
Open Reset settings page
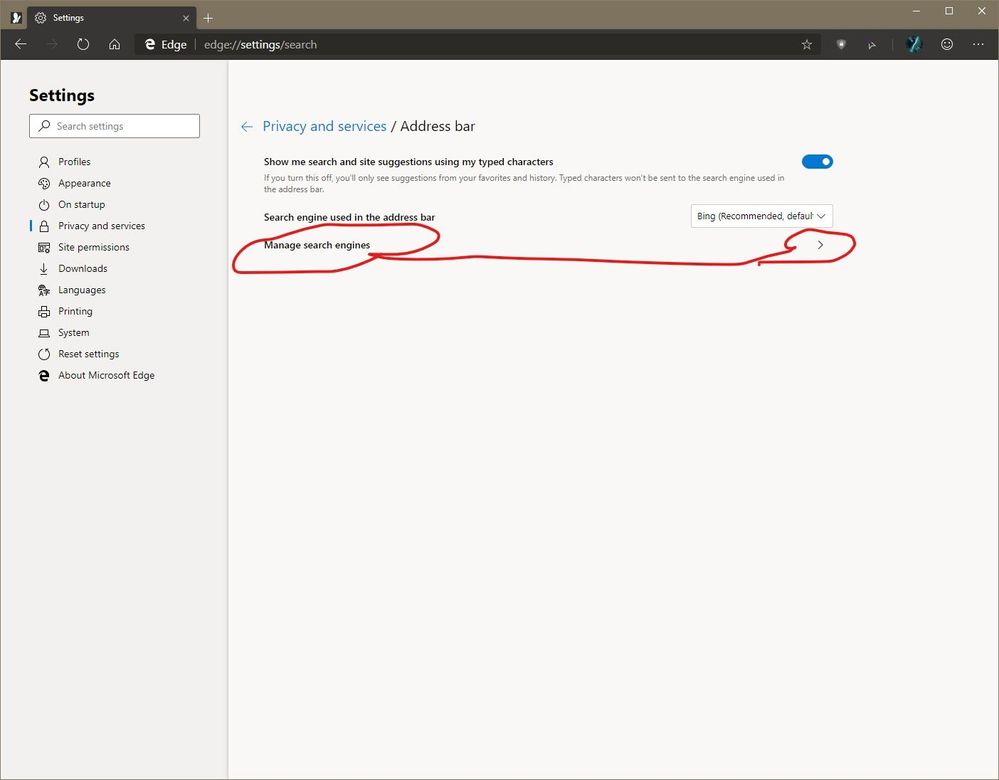pos(89,354)
